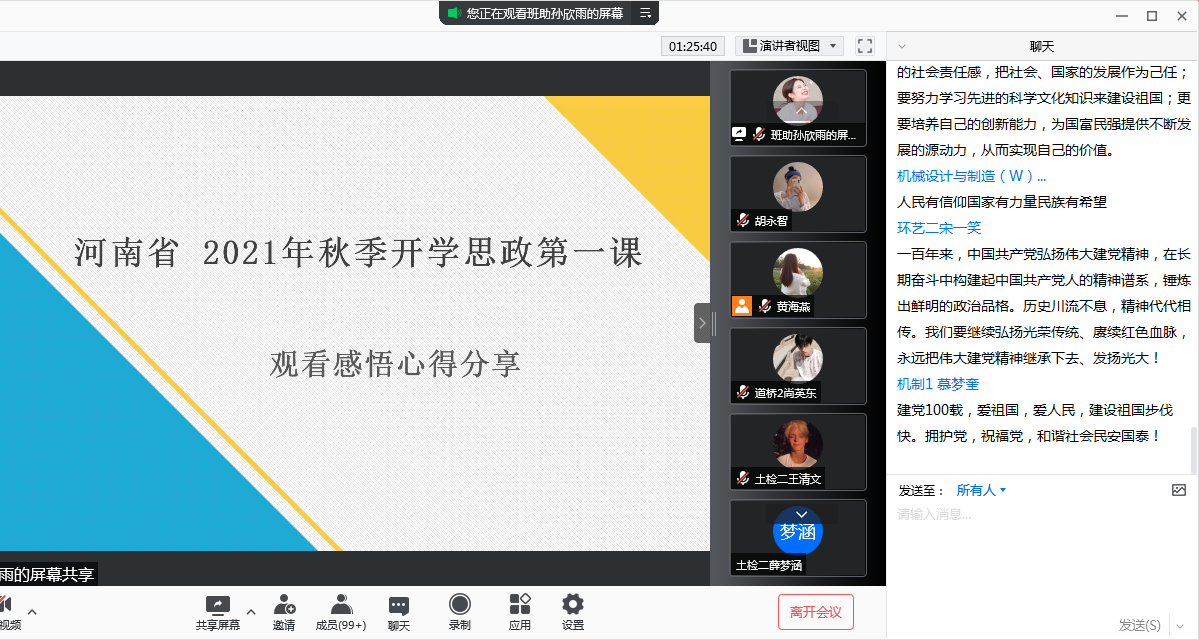Enter full screen view mode
1199x640 pixels.
[x=865, y=46]
